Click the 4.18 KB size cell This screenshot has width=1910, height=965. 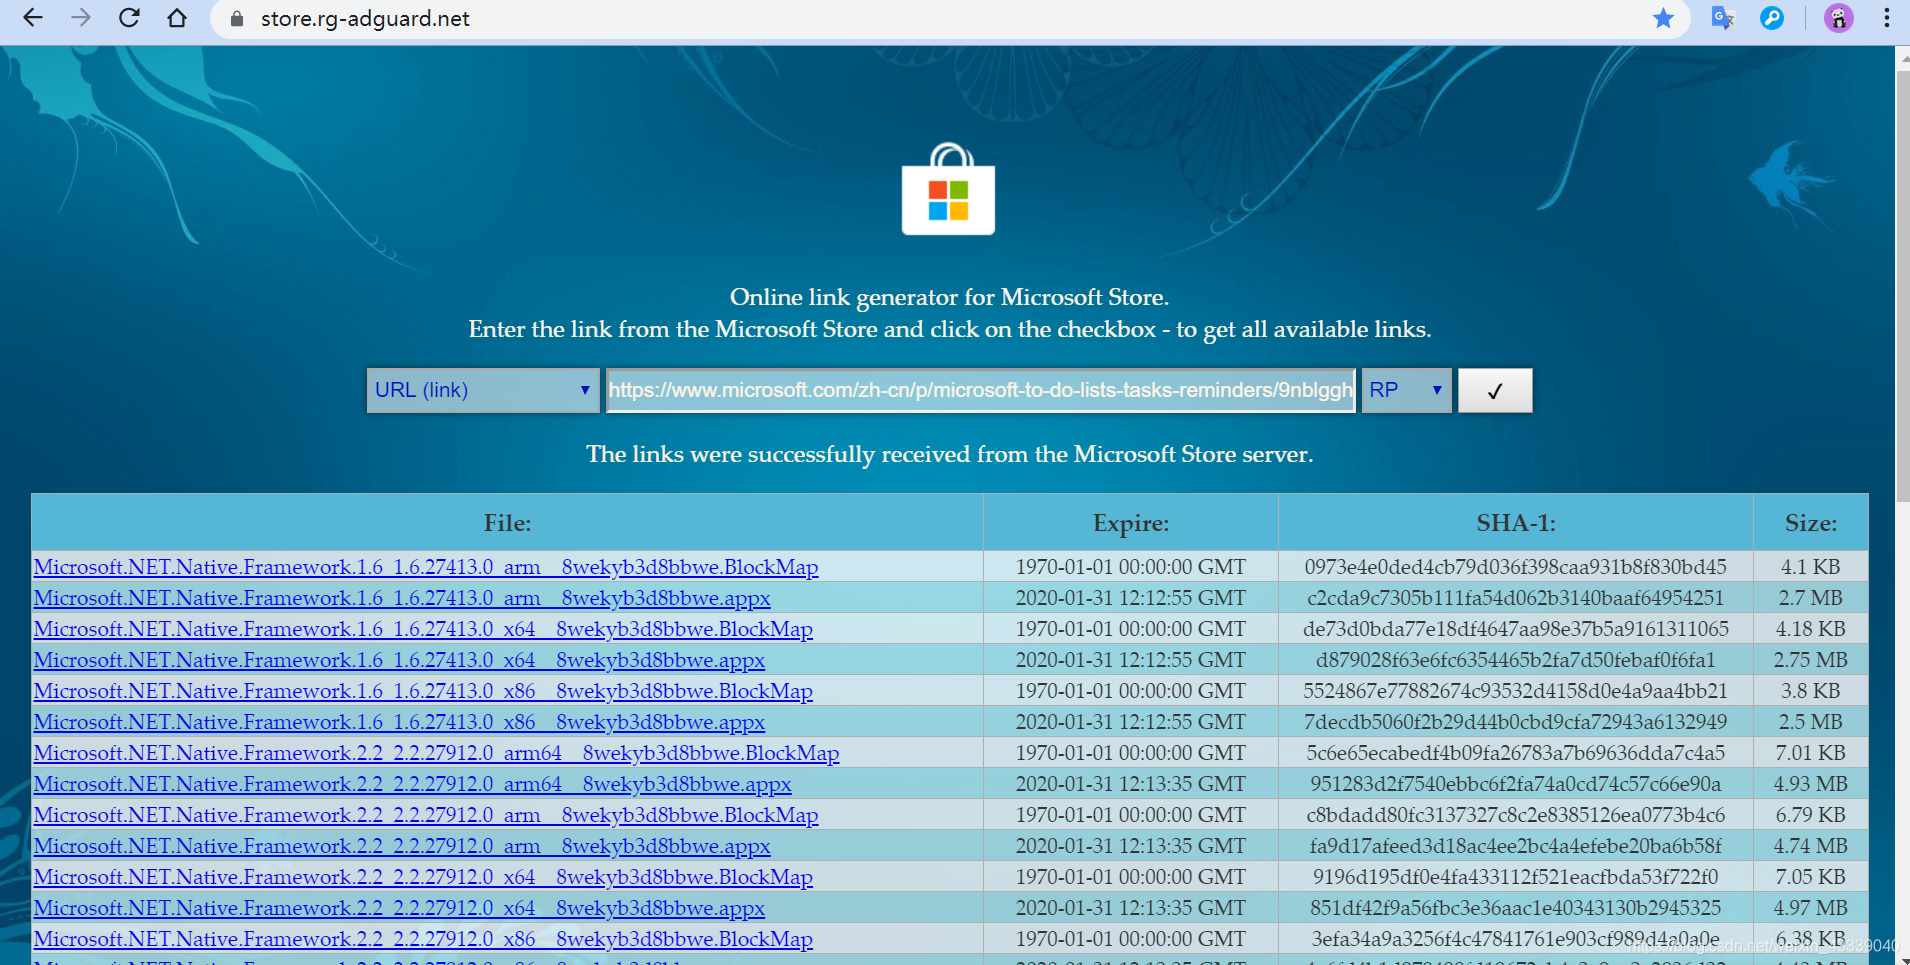coord(1810,629)
